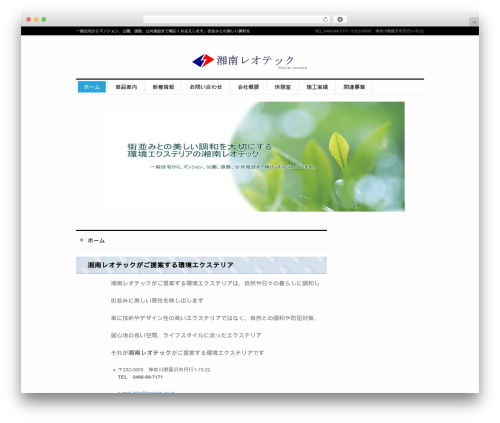Open the 商品案内 menu item
The width and height of the screenshot is (500, 423).
coord(126,87)
